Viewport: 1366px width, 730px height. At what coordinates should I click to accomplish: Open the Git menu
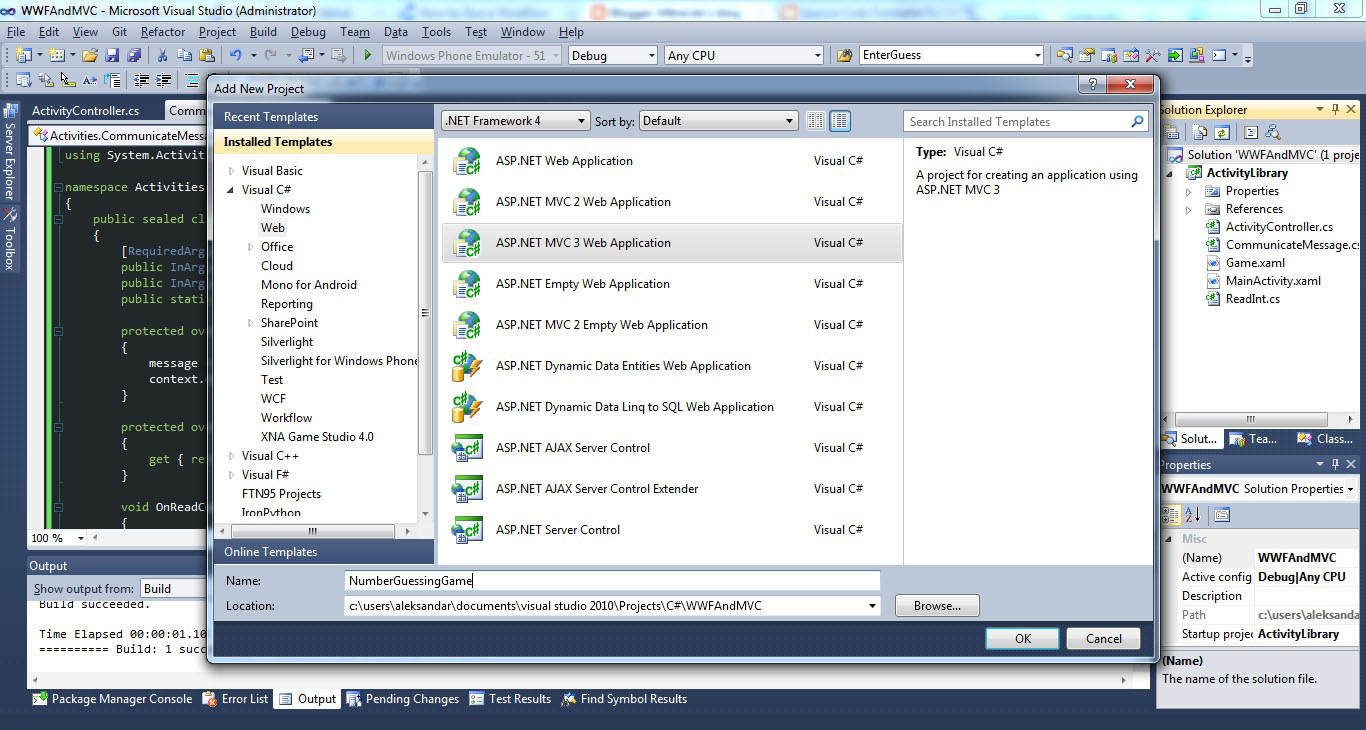118,32
